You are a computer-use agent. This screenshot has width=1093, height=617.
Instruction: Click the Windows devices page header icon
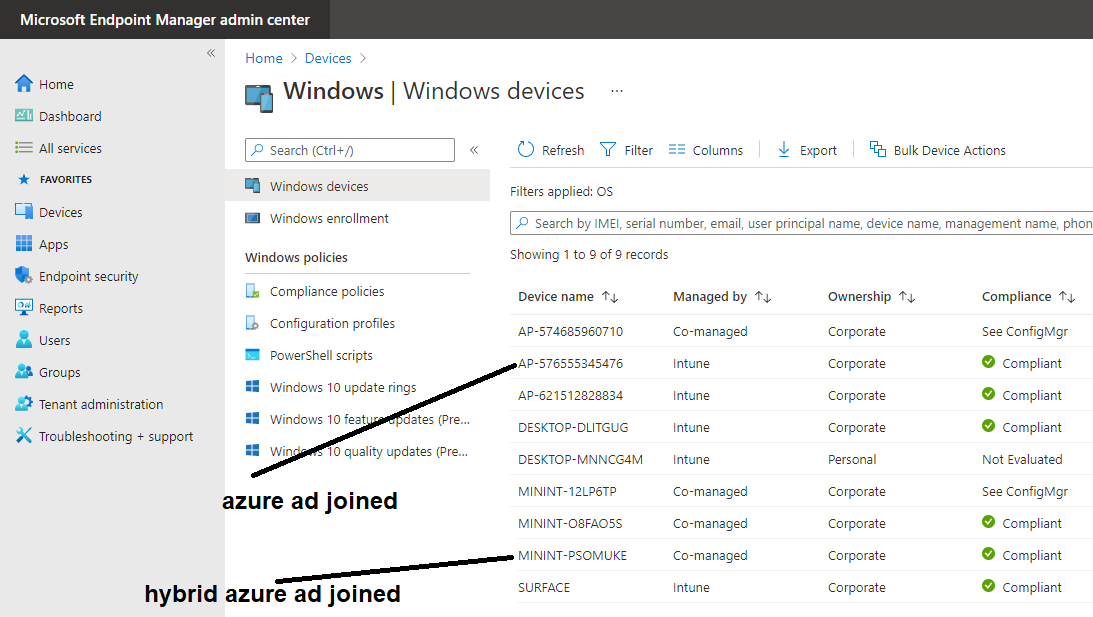(x=259, y=98)
